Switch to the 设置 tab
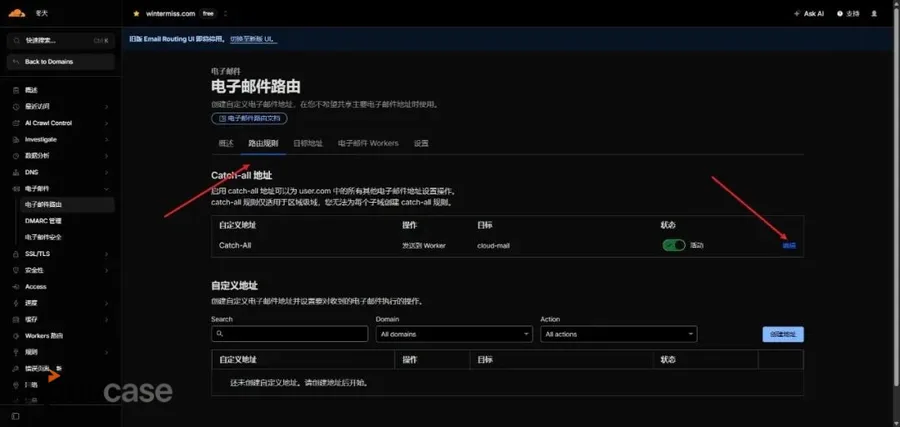The height and width of the screenshot is (427, 900). [x=421, y=143]
